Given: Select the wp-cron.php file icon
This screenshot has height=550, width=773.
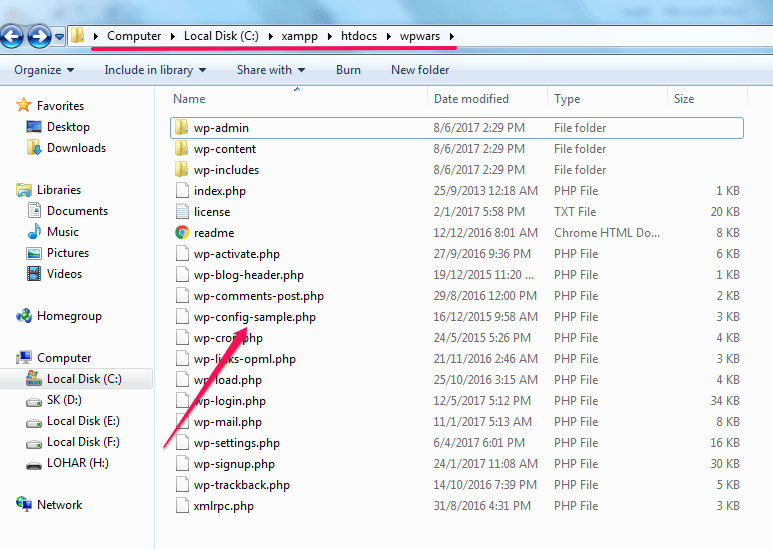Looking at the screenshot, I should (182, 338).
